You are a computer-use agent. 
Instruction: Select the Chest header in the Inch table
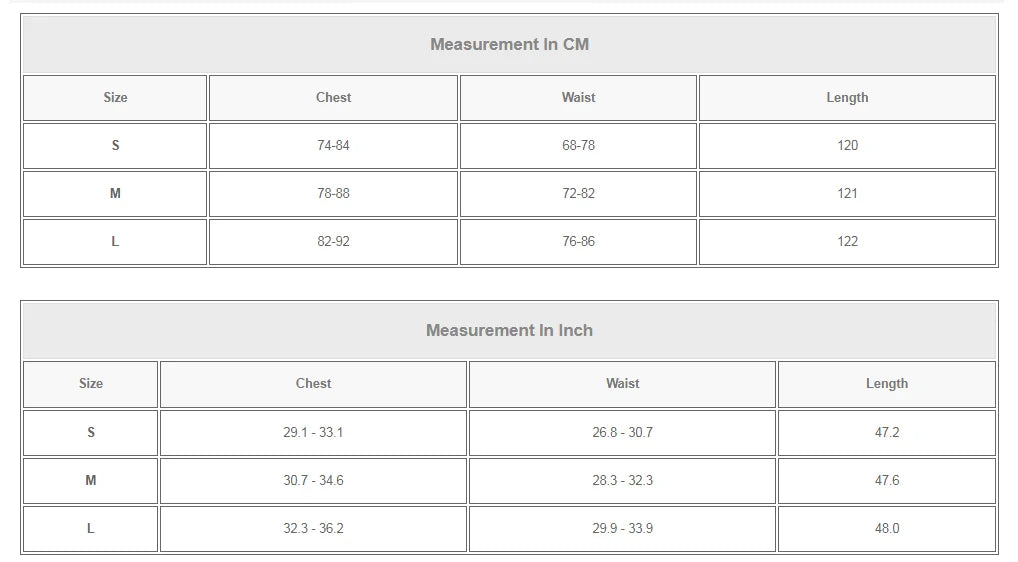(313, 383)
